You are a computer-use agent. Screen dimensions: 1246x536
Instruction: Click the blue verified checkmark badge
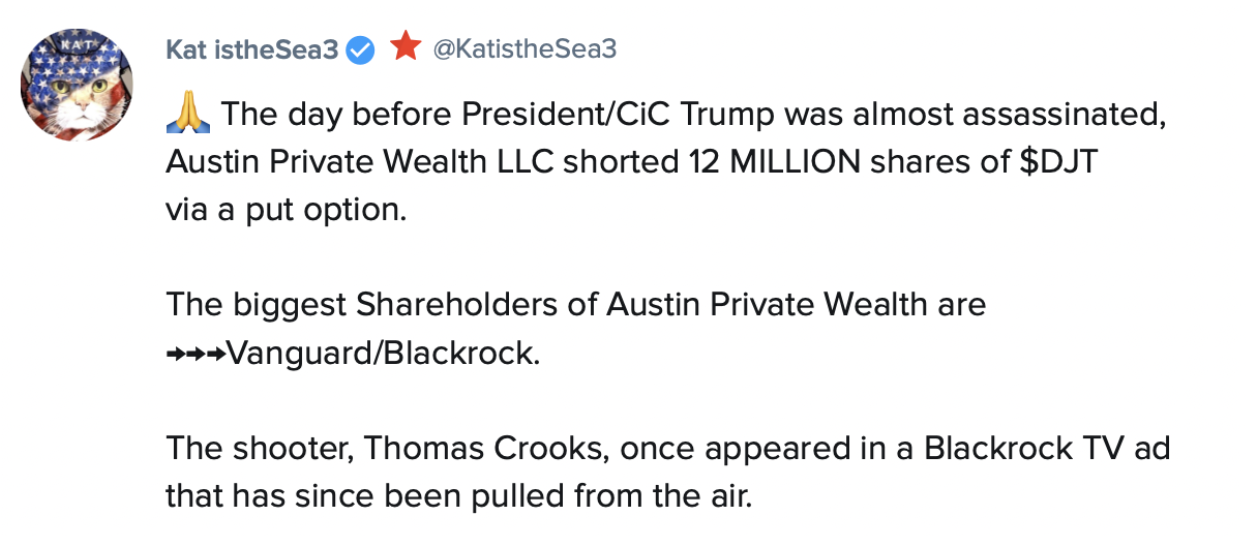pyautogui.click(x=361, y=49)
